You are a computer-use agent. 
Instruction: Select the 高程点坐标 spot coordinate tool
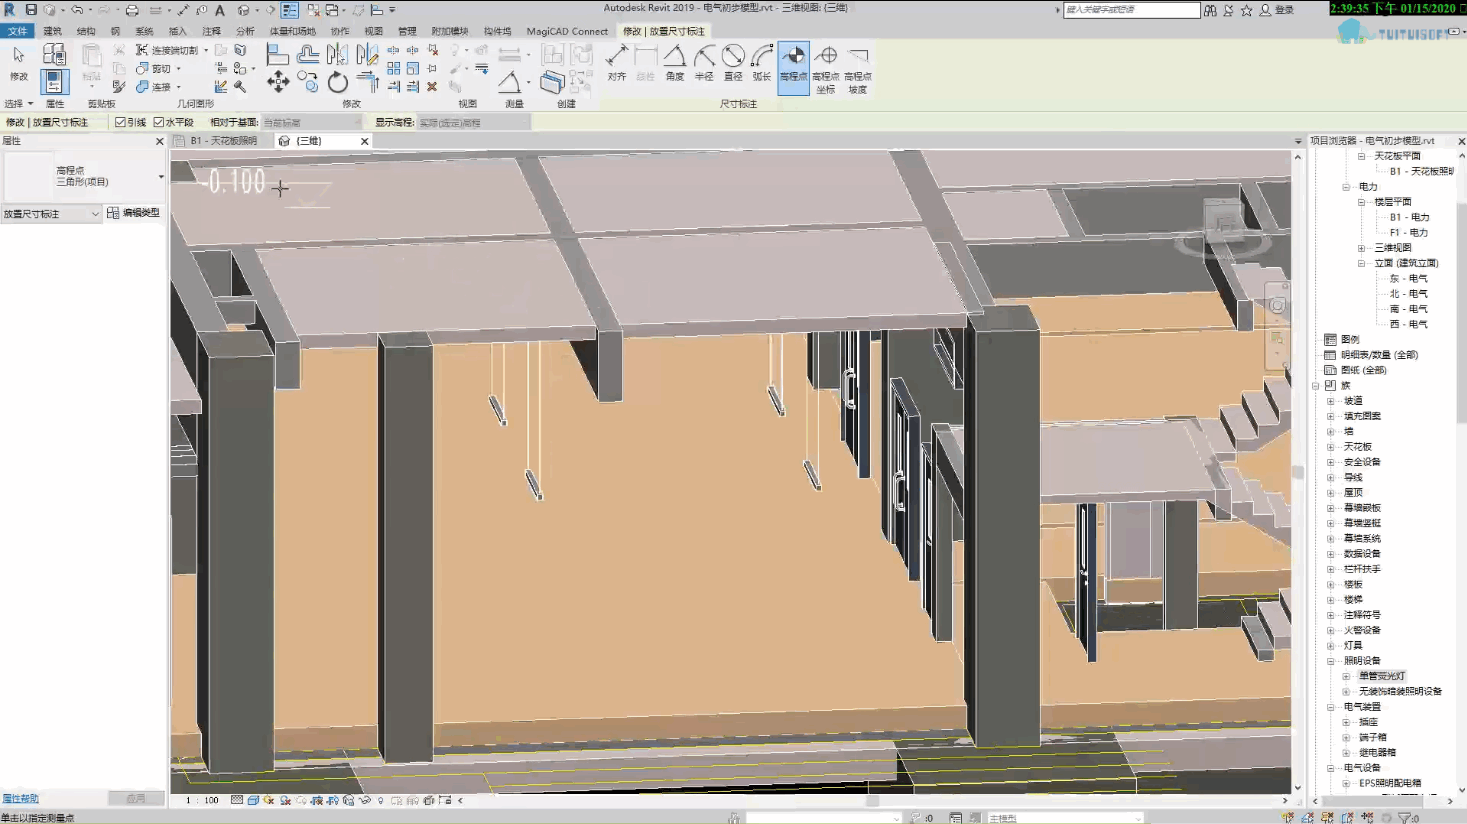pyautogui.click(x=826, y=68)
